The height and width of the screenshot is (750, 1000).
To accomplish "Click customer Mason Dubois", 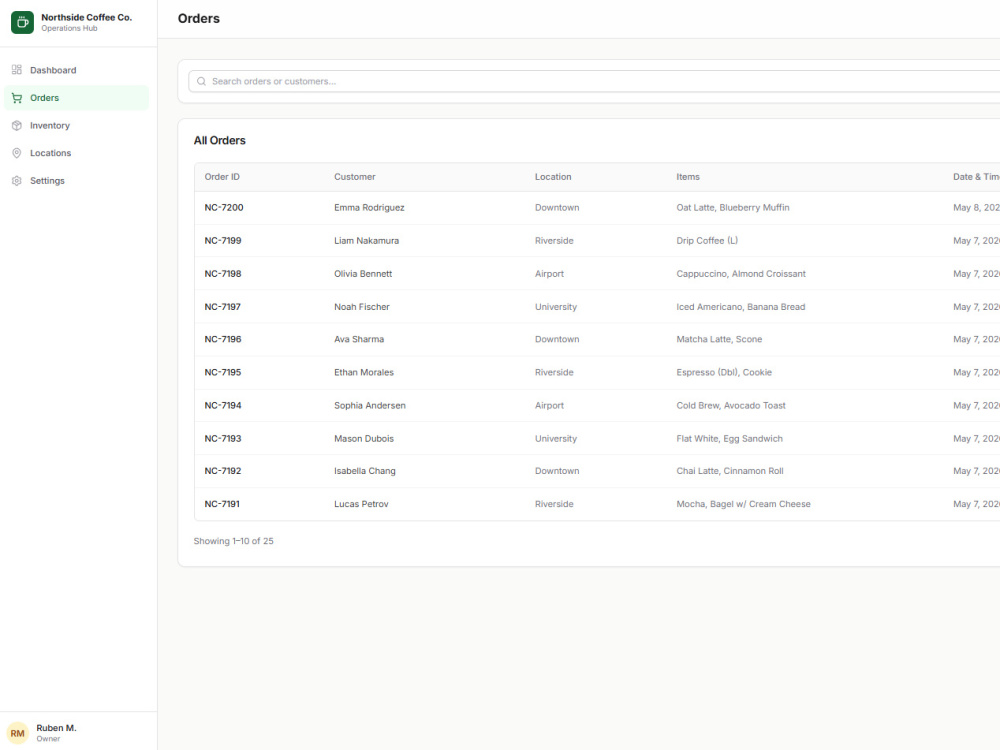I will (x=364, y=439).
